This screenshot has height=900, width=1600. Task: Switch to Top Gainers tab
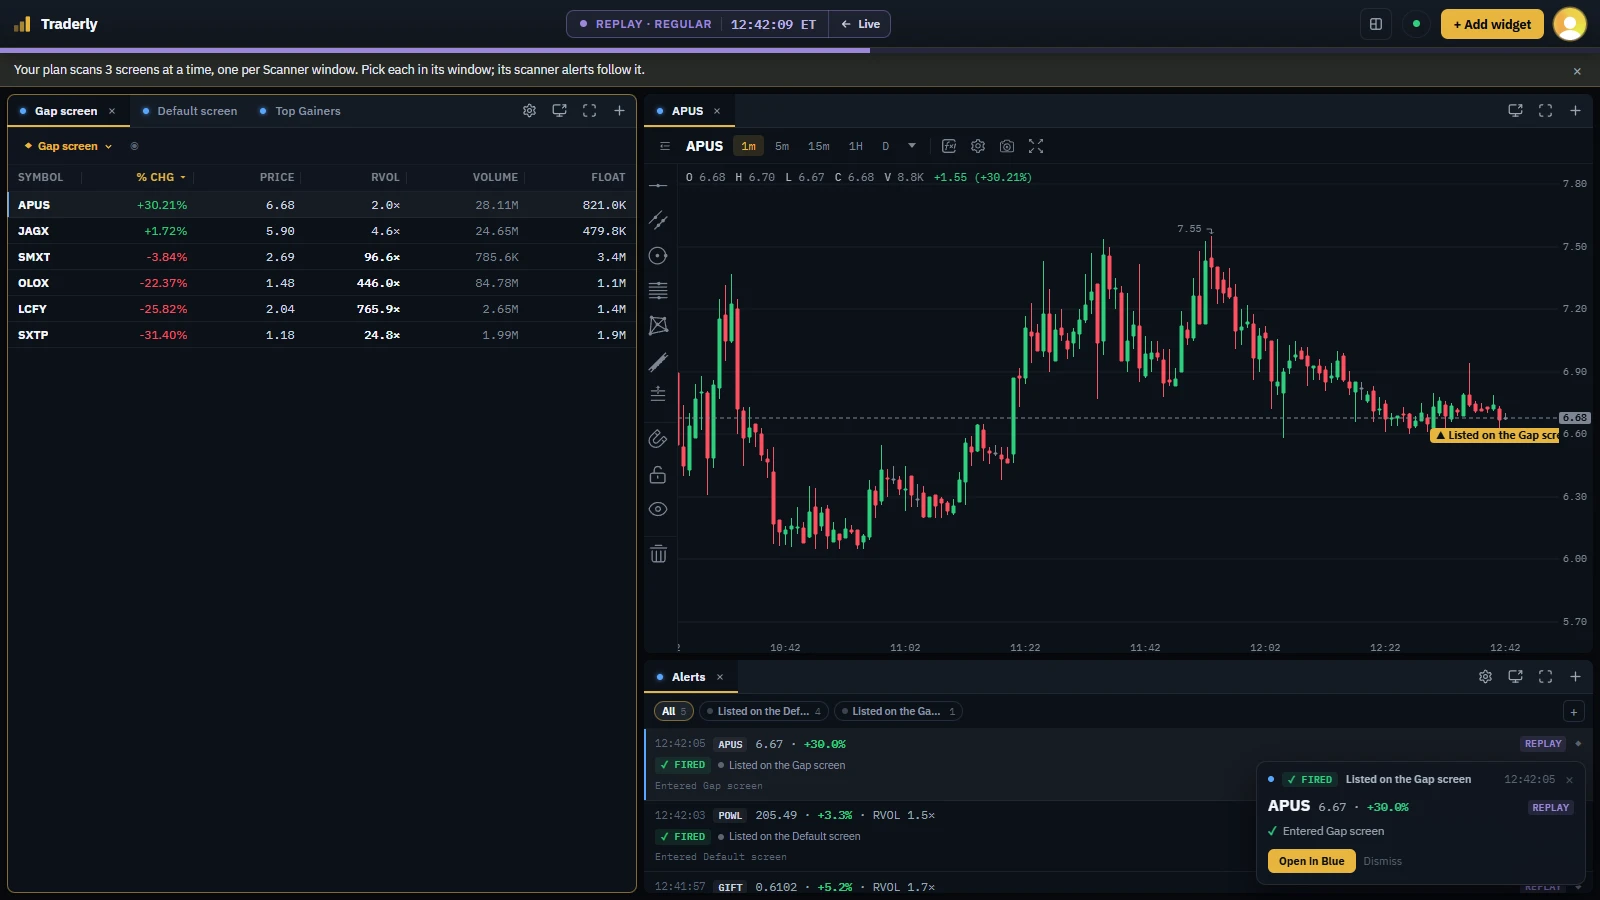300,111
